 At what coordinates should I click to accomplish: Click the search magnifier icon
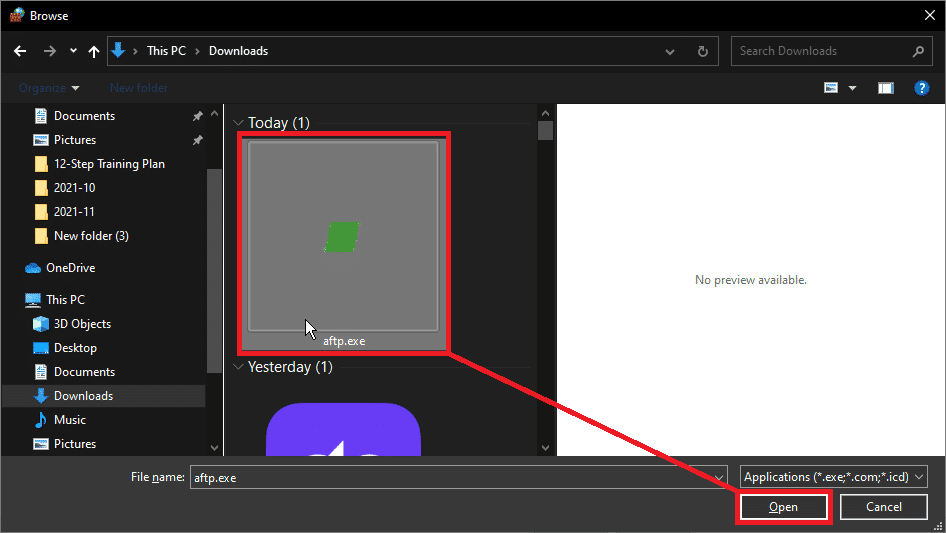point(918,51)
